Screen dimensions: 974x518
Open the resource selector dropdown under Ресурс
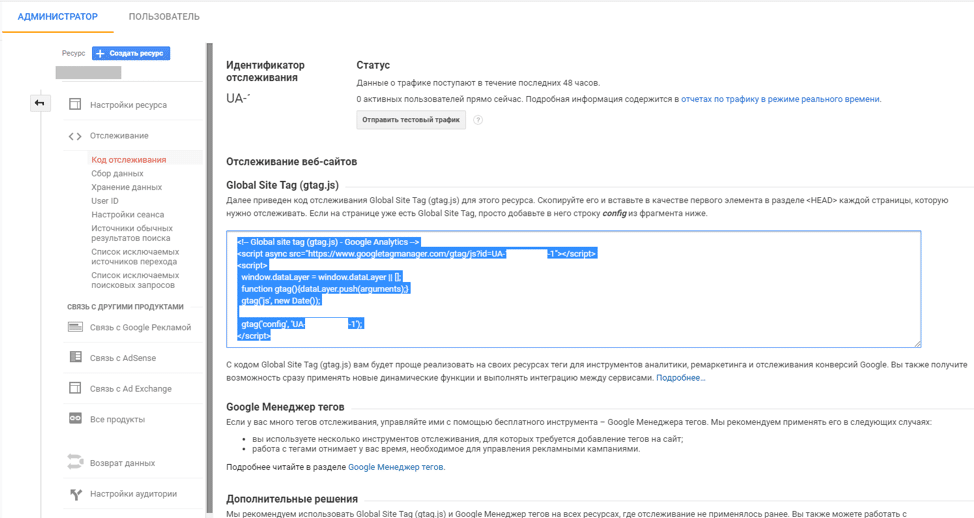[88, 73]
